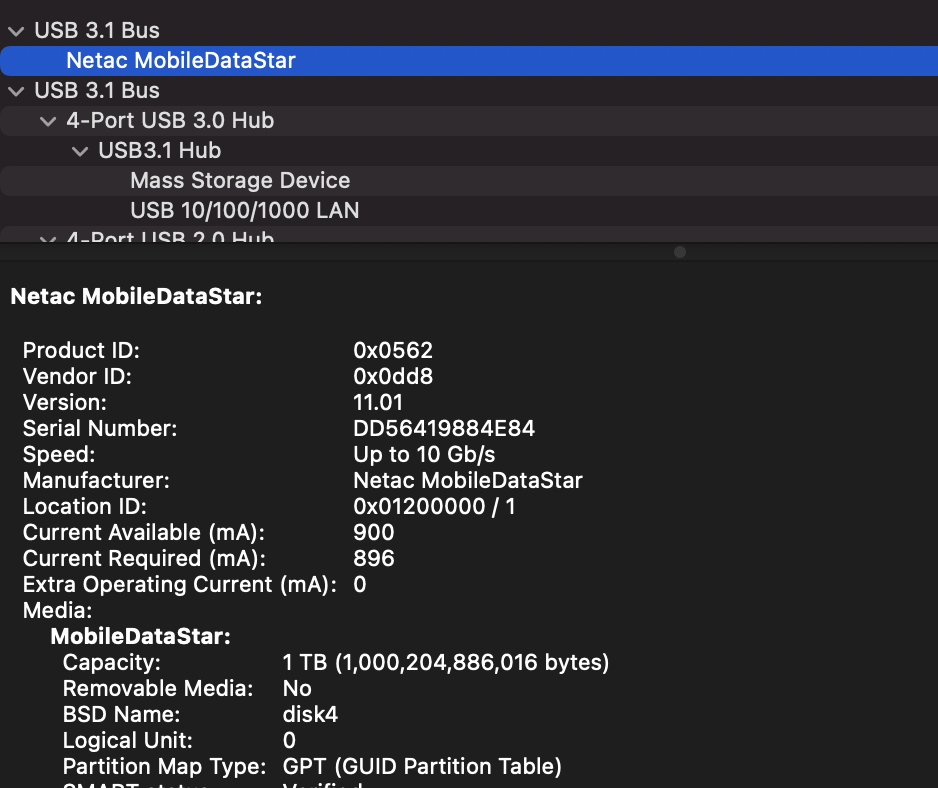938x788 pixels.
Task: Click the Extra Operating Current label
Action: pyautogui.click(x=180, y=585)
